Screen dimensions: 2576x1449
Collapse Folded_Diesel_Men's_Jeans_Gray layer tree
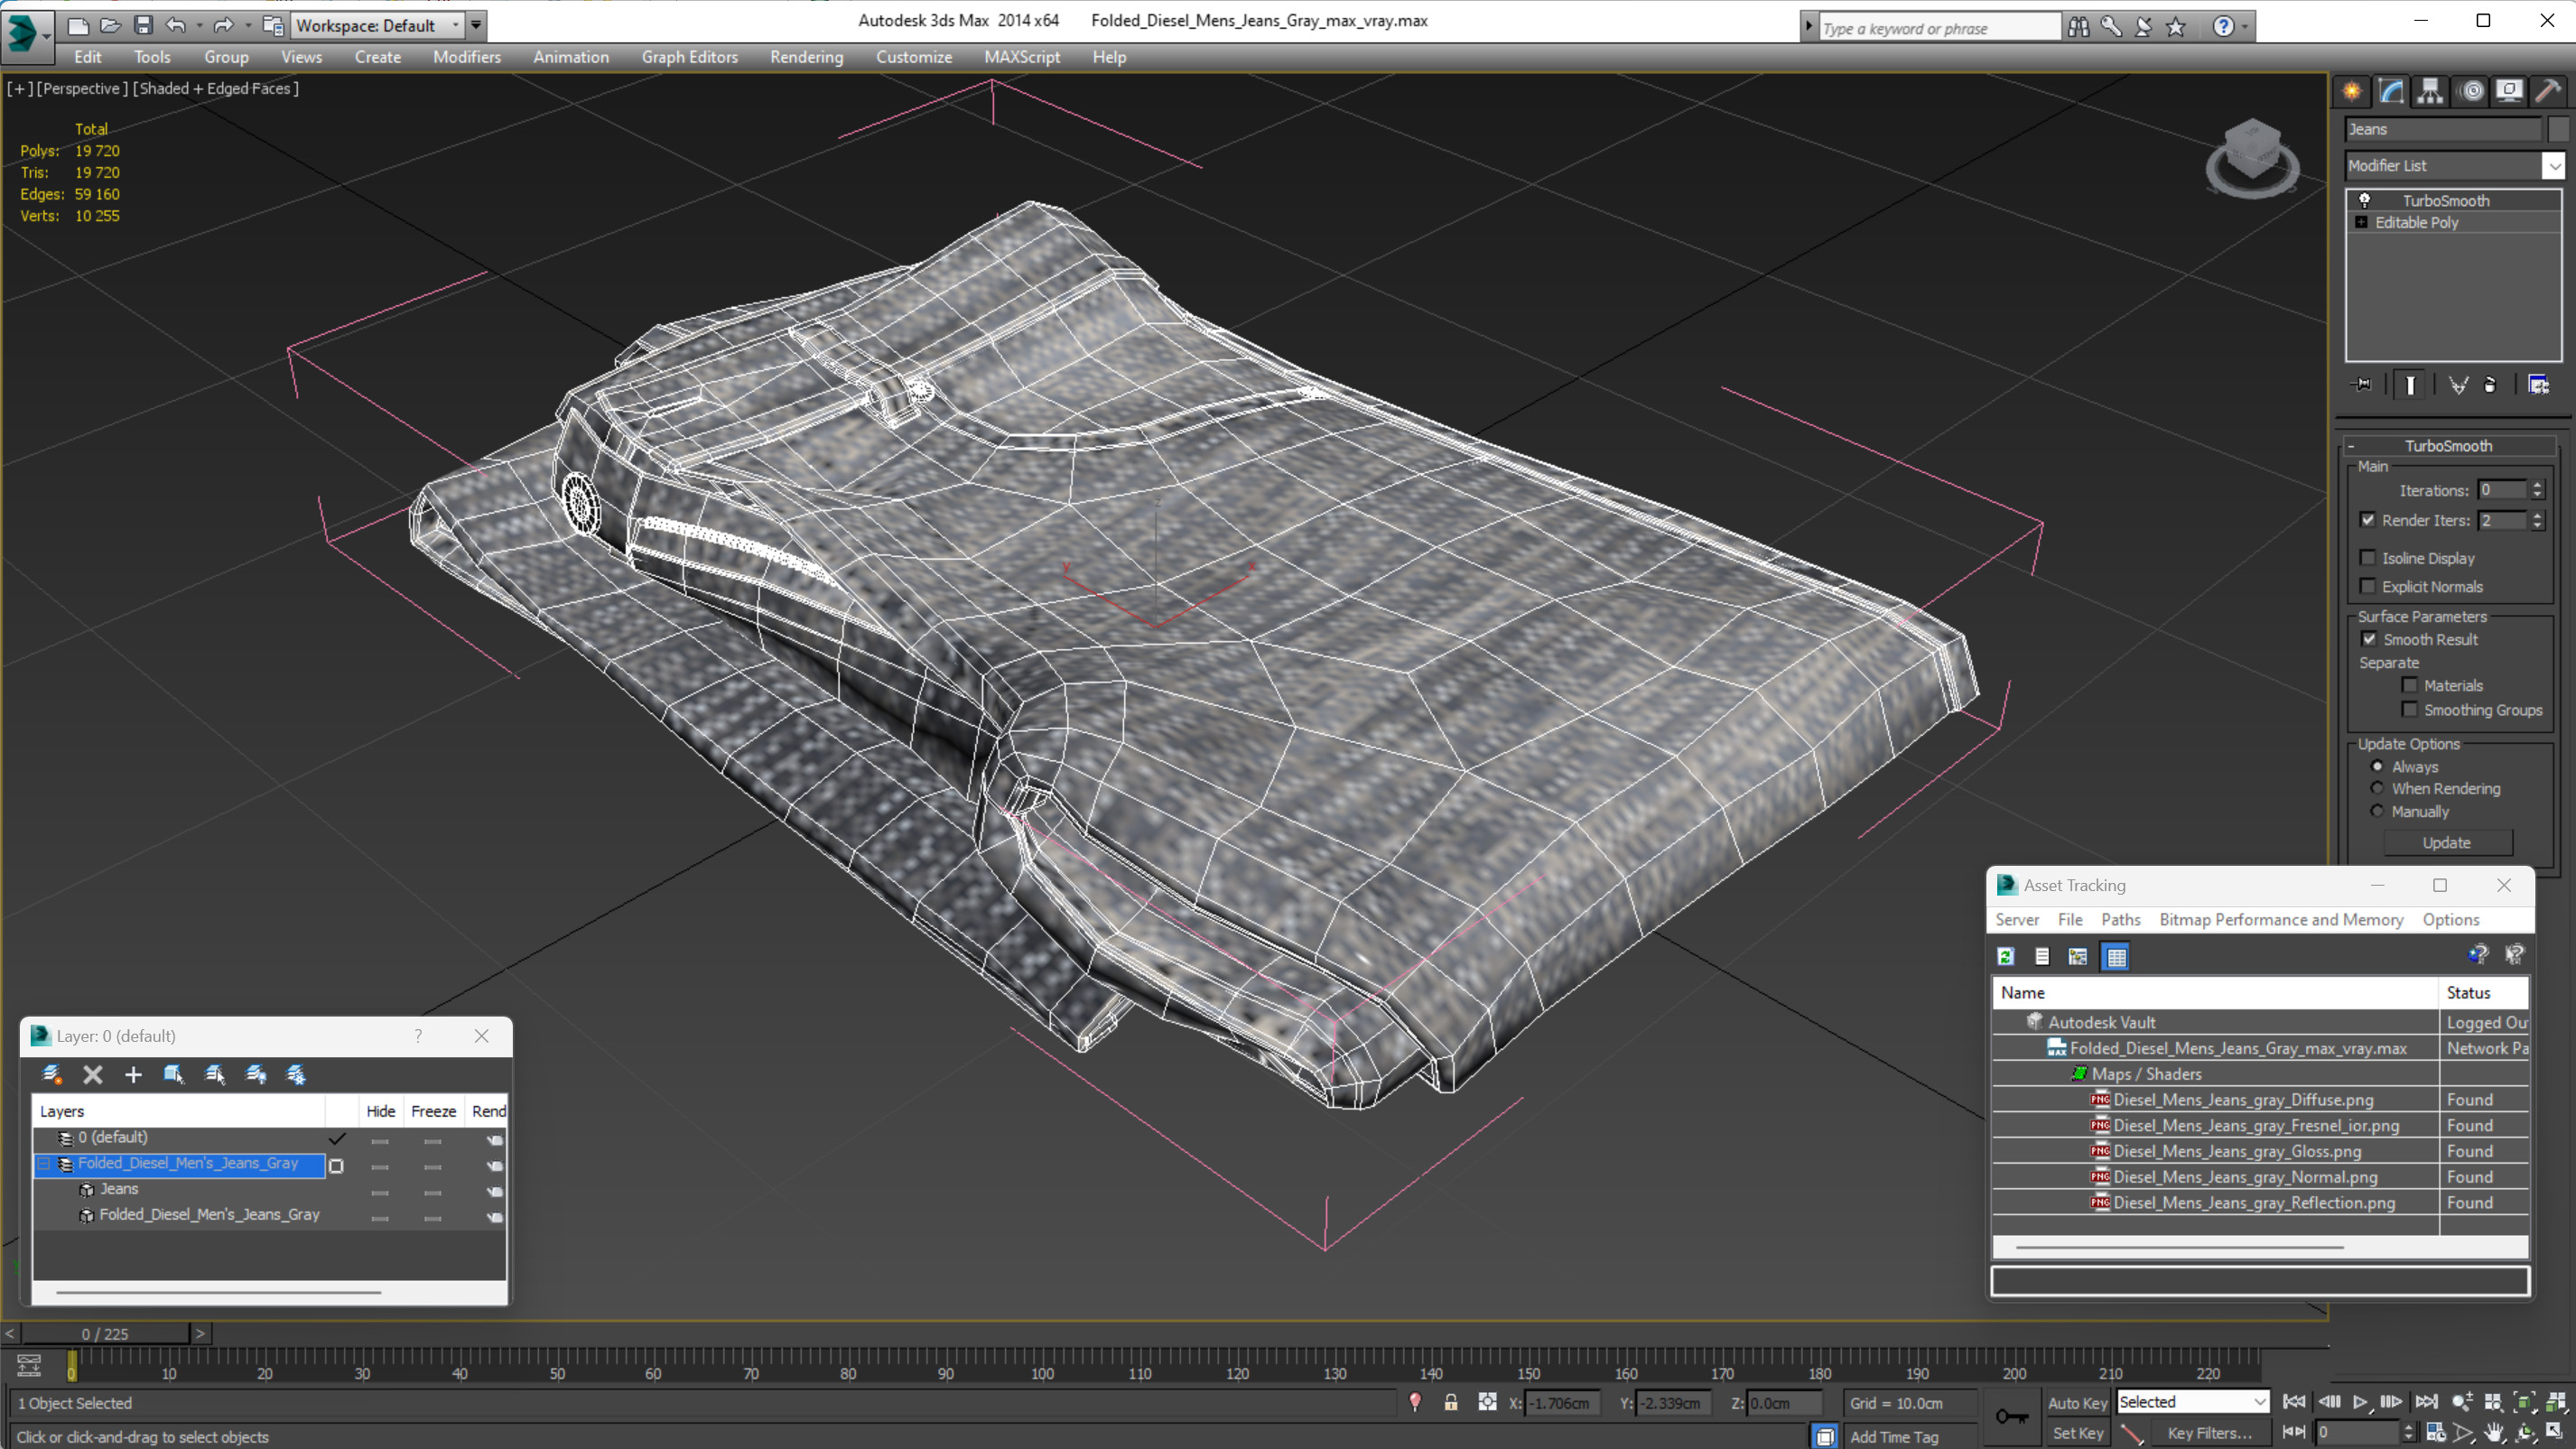[x=45, y=1163]
